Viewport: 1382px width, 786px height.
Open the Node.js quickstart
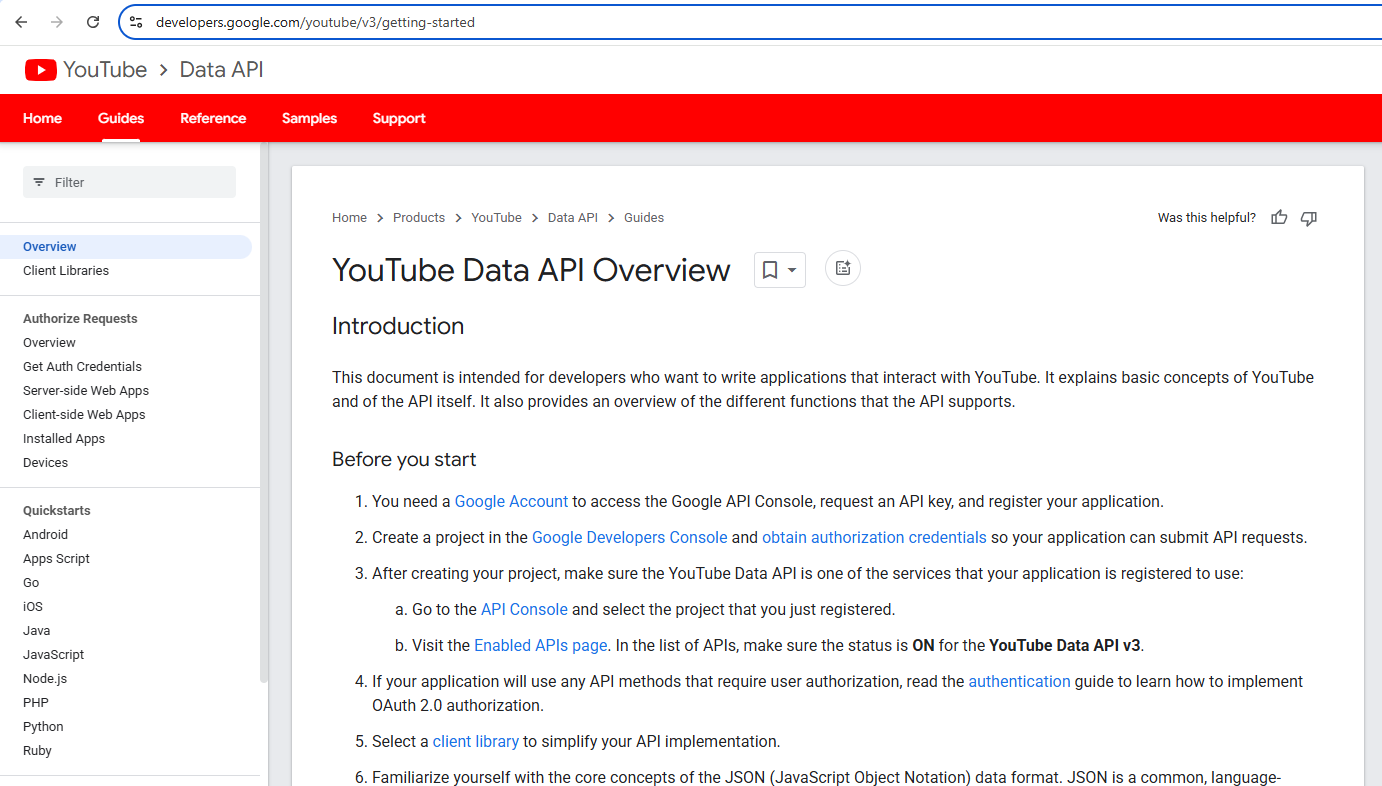point(45,679)
